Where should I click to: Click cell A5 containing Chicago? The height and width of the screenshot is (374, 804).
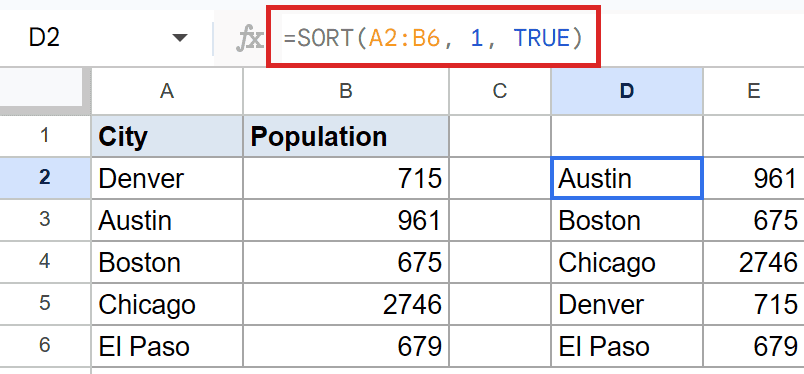click(x=167, y=304)
